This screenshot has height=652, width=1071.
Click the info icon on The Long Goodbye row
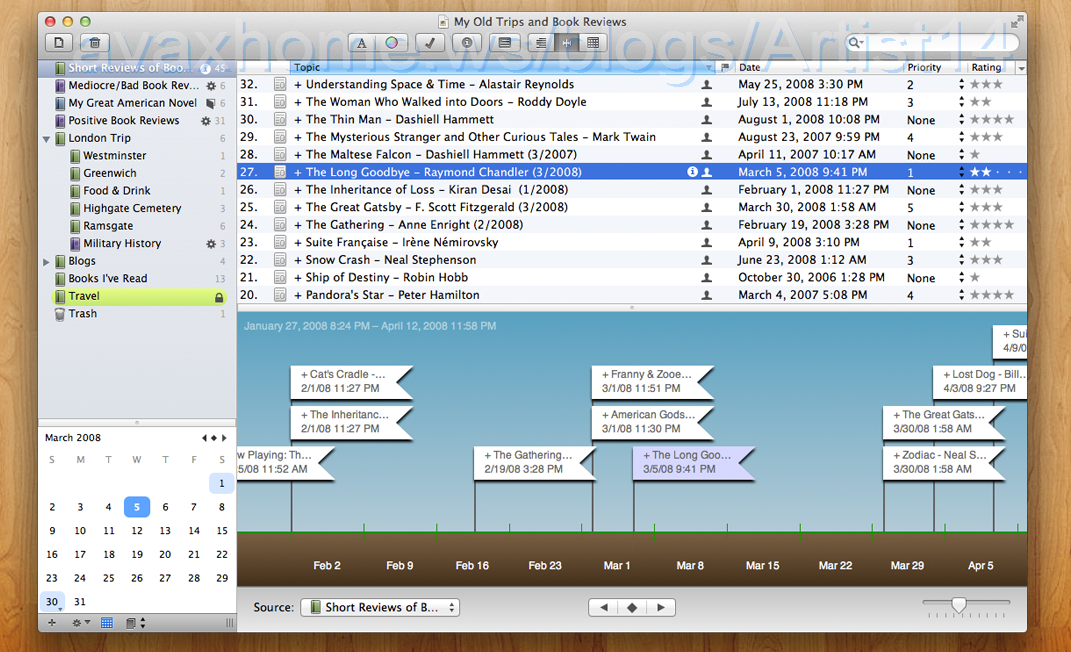click(x=692, y=172)
